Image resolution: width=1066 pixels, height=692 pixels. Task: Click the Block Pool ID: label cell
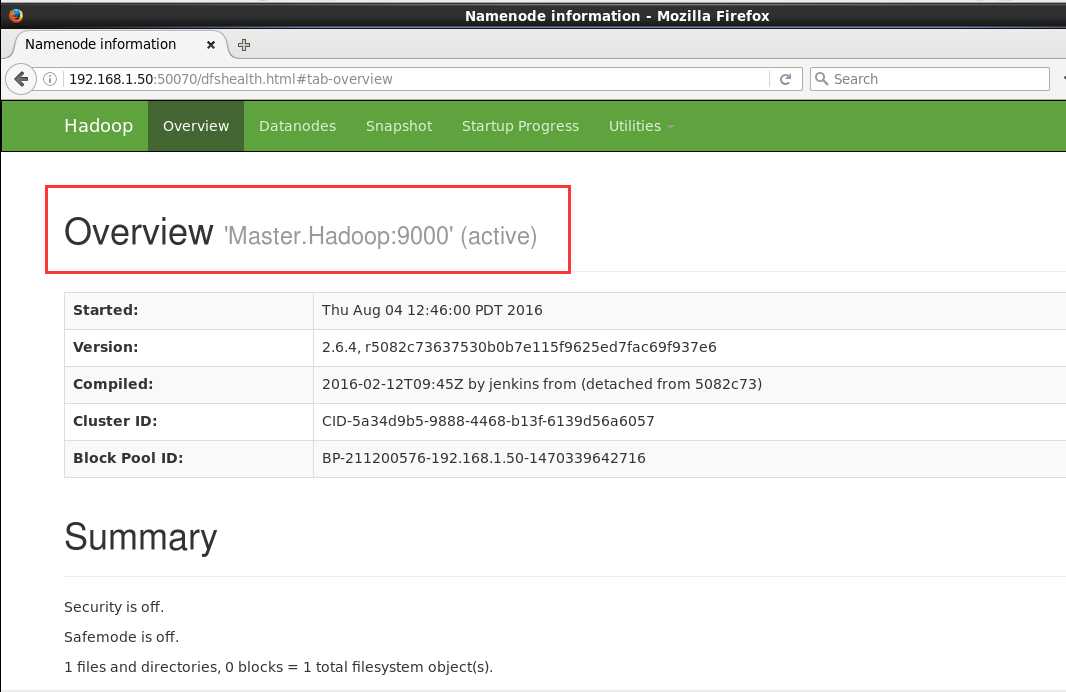(x=189, y=458)
